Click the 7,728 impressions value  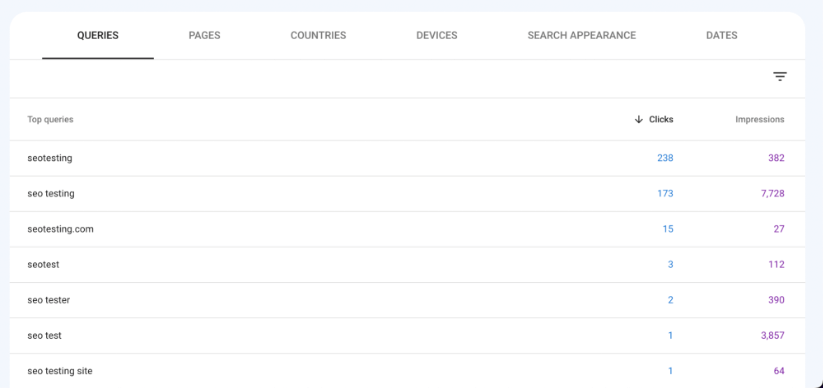point(773,194)
